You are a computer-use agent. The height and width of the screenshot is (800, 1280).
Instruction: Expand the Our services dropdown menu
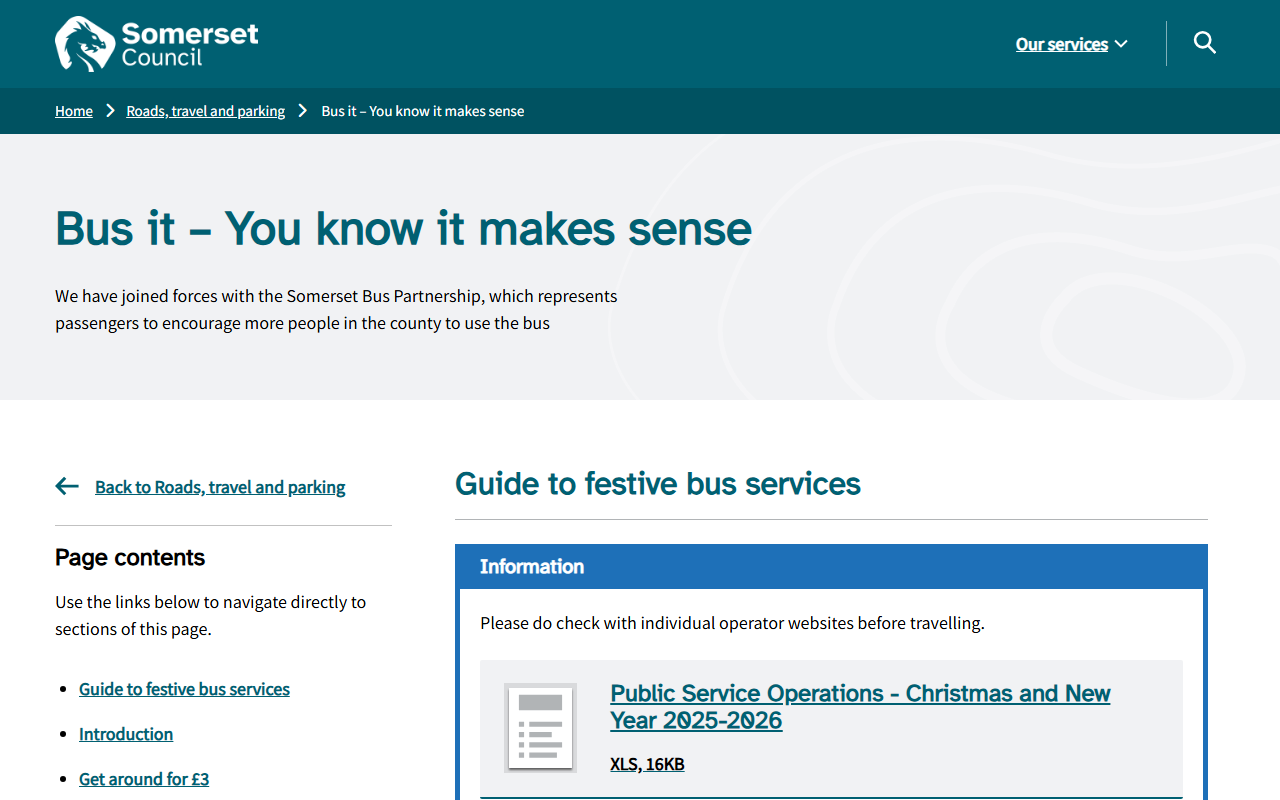point(1071,44)
